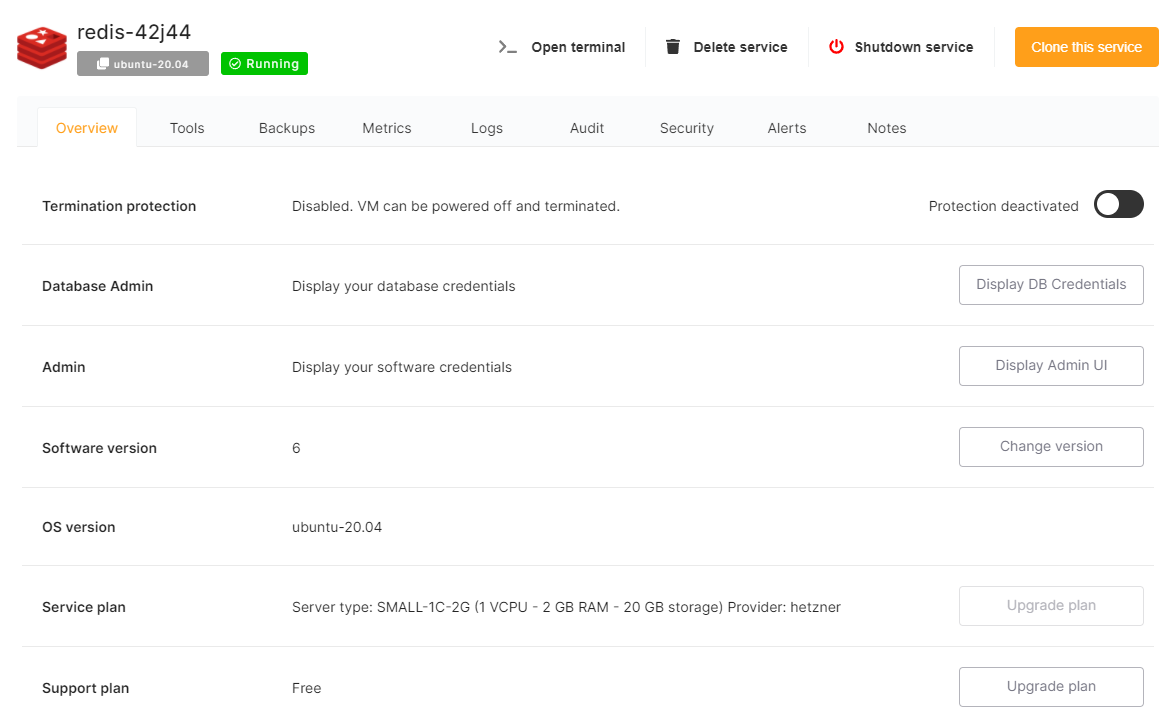Open the Audit tab
Image resolution: width=1166 pixels, height=719 pixels.
[x=587, y=128]
